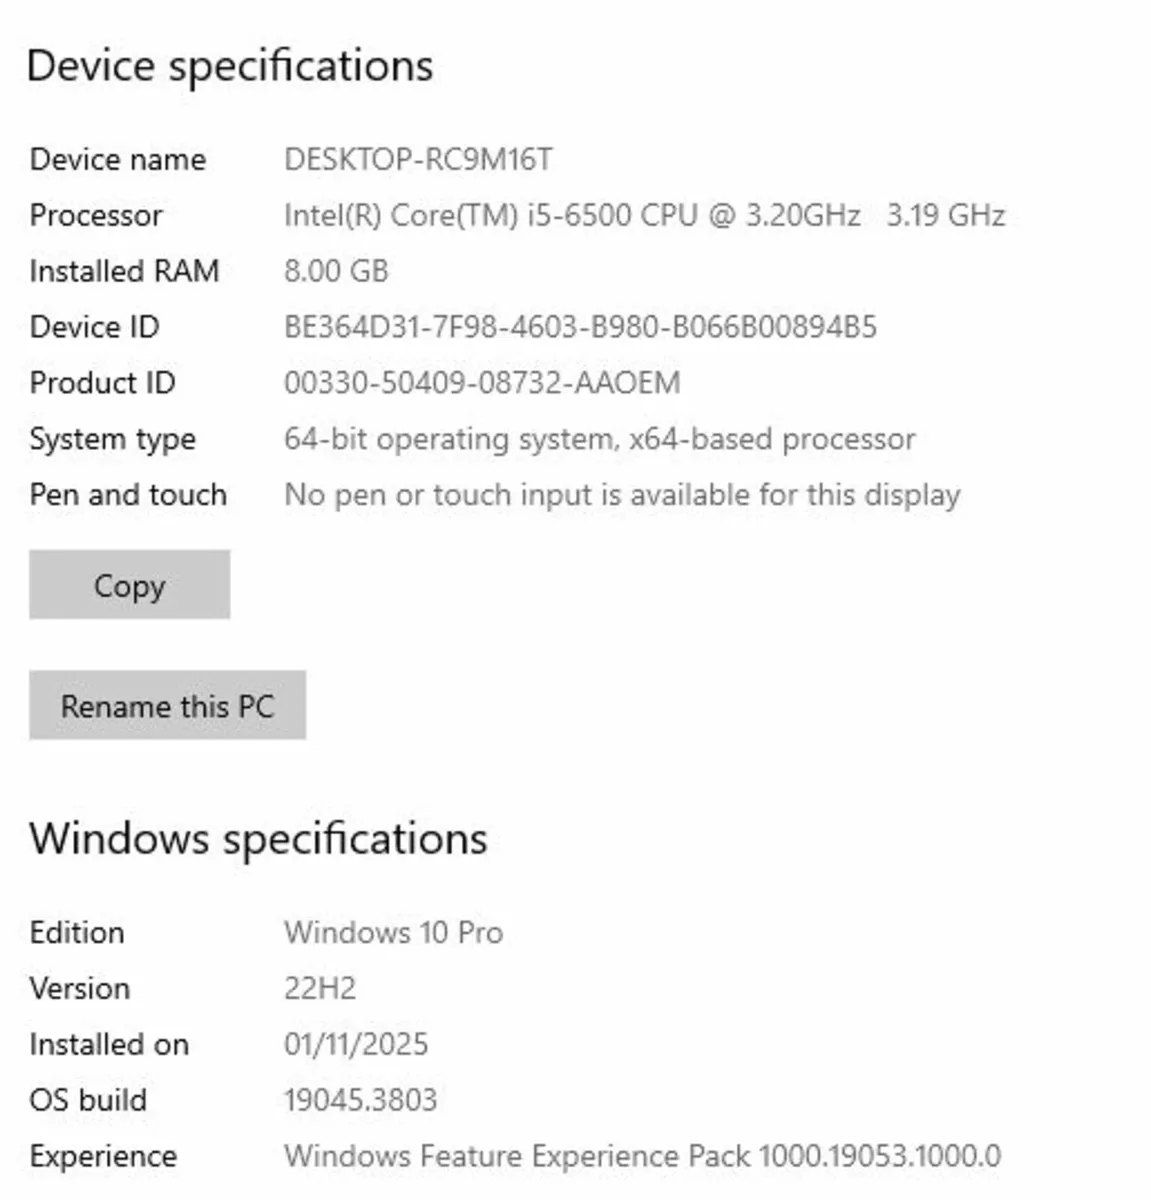Click the Installed RAM label

(x=125, y=270)
